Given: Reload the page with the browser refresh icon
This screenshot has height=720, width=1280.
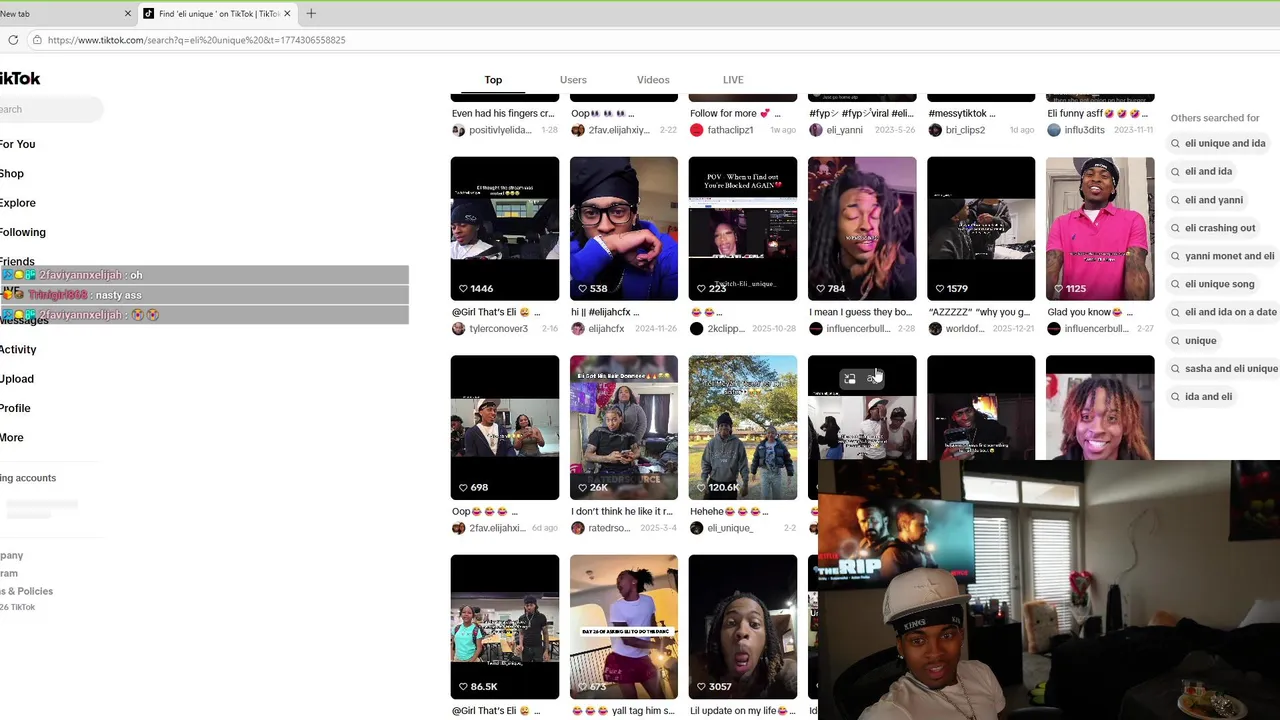Looking at the screenshot, I should (13, 40).
